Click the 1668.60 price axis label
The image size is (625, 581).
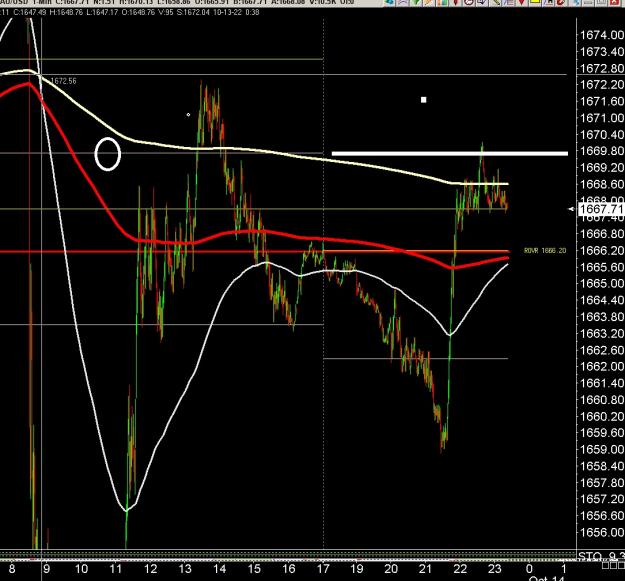pyautogui.click(x=601, y=184)
